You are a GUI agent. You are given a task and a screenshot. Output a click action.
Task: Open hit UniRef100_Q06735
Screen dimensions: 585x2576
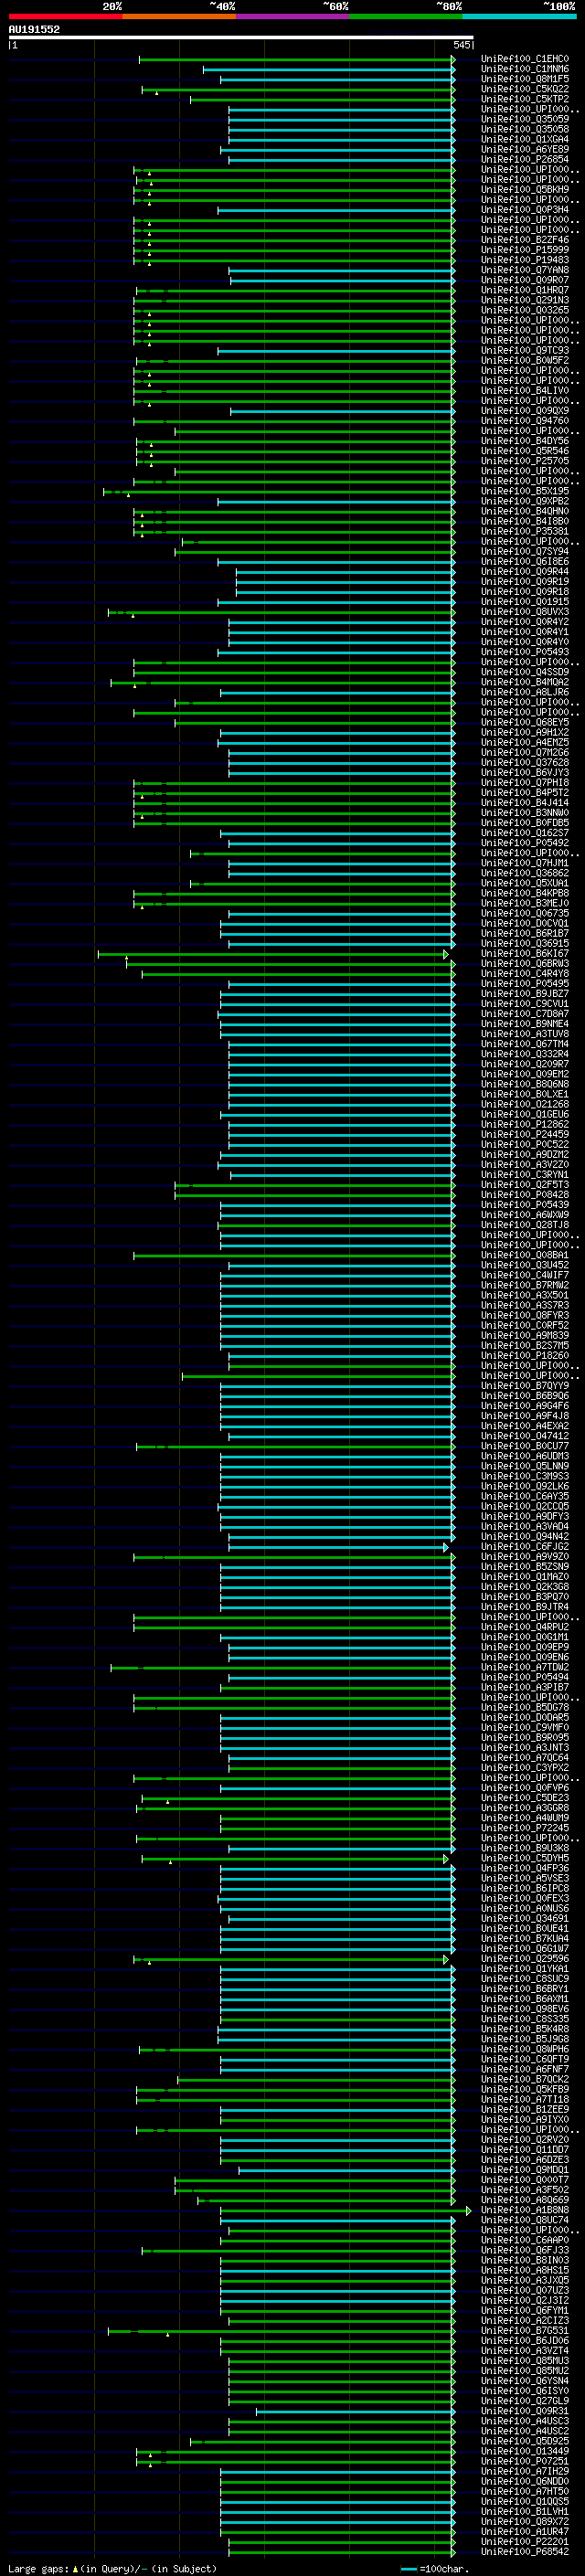pyautogui.click(x=524, y=913)
